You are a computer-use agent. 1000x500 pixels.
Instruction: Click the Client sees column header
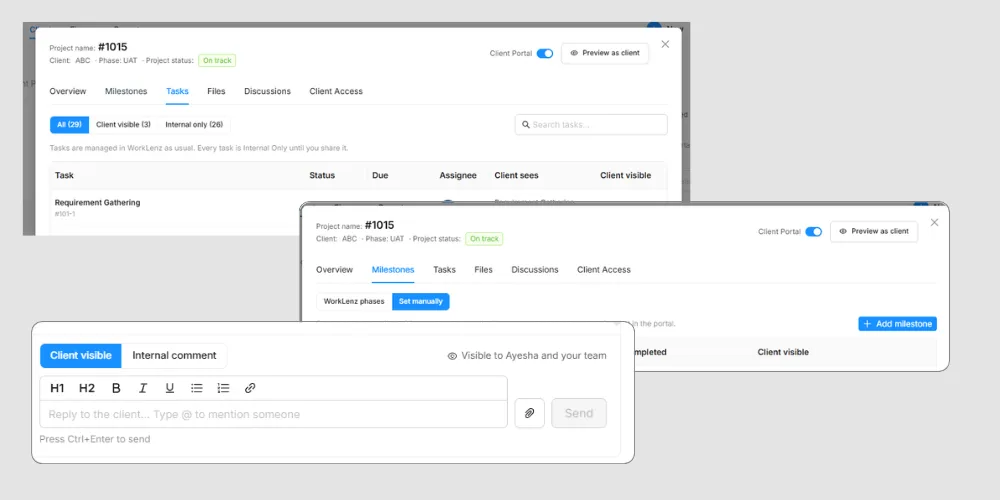click(517, 175)
